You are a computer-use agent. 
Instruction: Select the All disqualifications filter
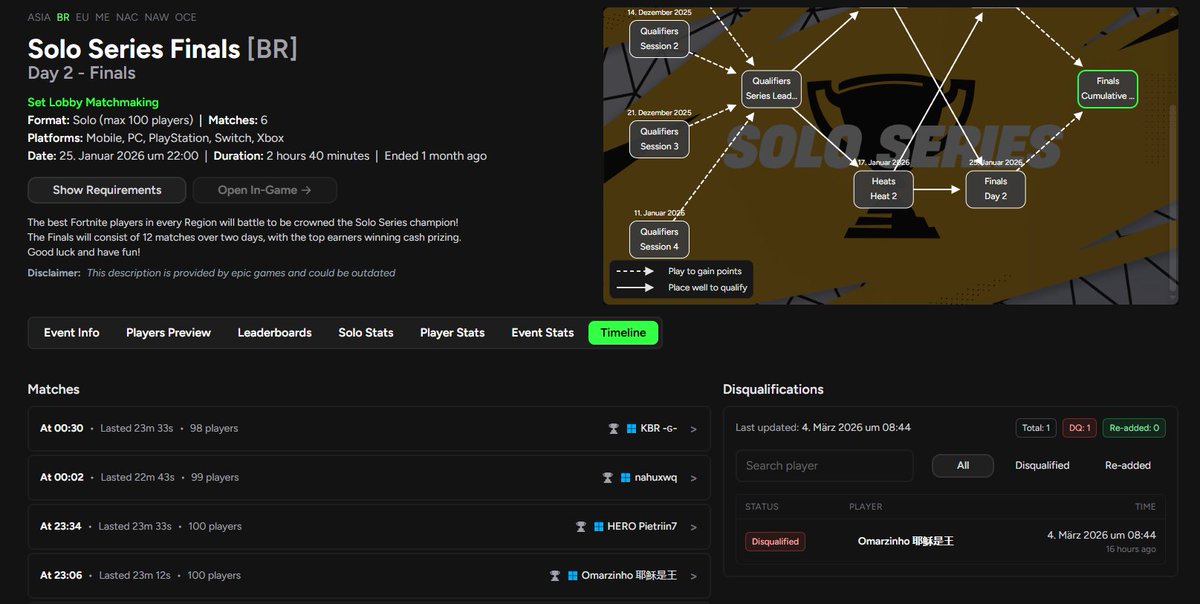coord(963,465)
